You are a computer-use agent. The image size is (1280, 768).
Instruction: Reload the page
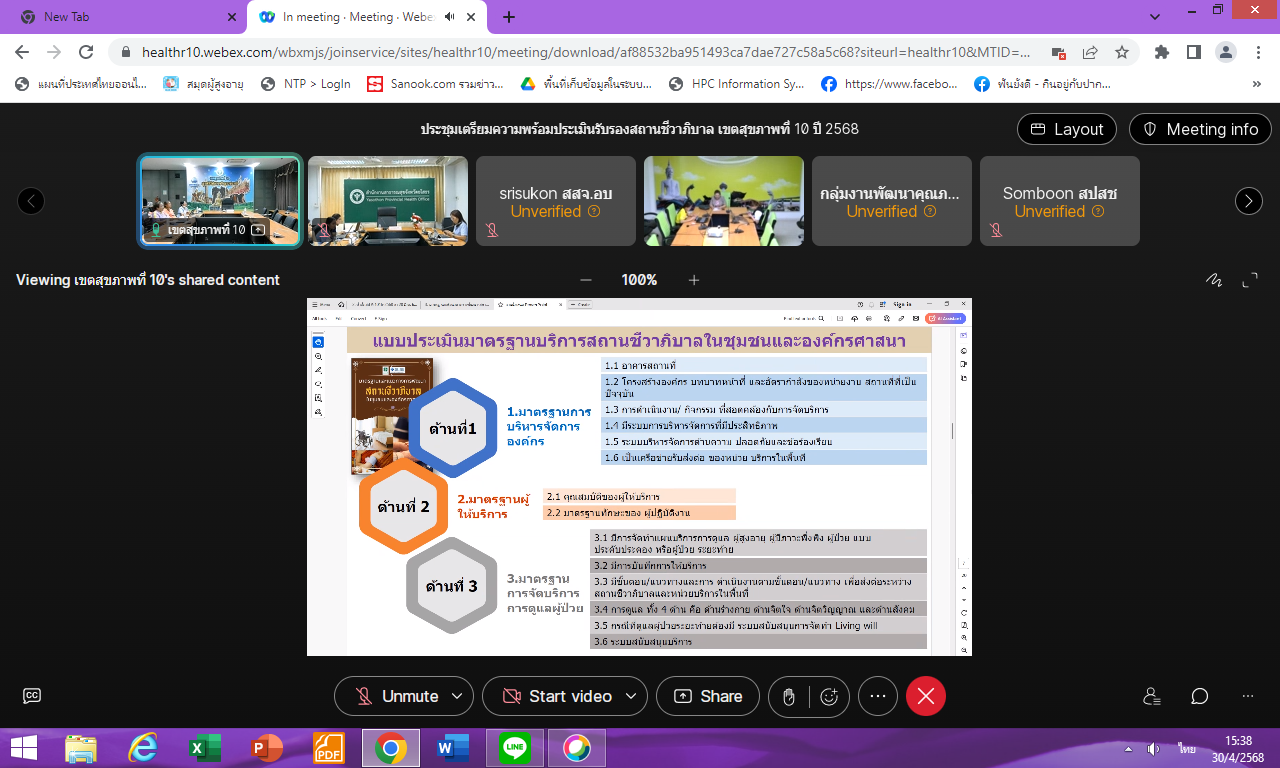click(x=86, y=52)
